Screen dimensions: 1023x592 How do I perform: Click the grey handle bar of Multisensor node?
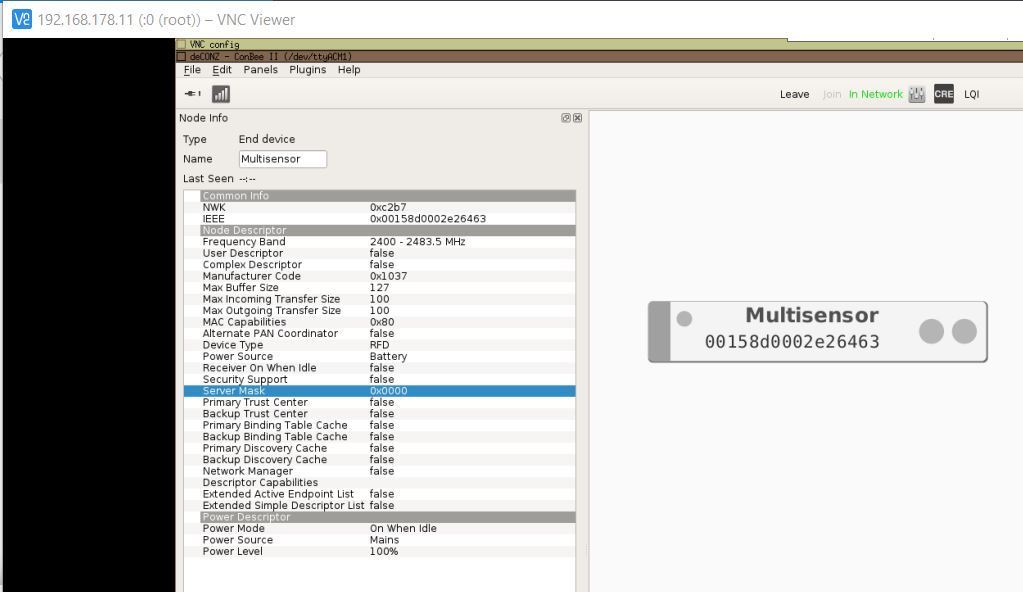pyautogui.click(x=660, y=332)
